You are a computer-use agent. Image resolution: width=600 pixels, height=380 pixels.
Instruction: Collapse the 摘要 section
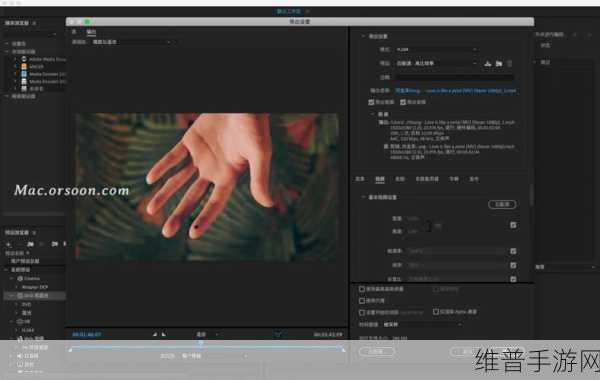tap(372, 114)
